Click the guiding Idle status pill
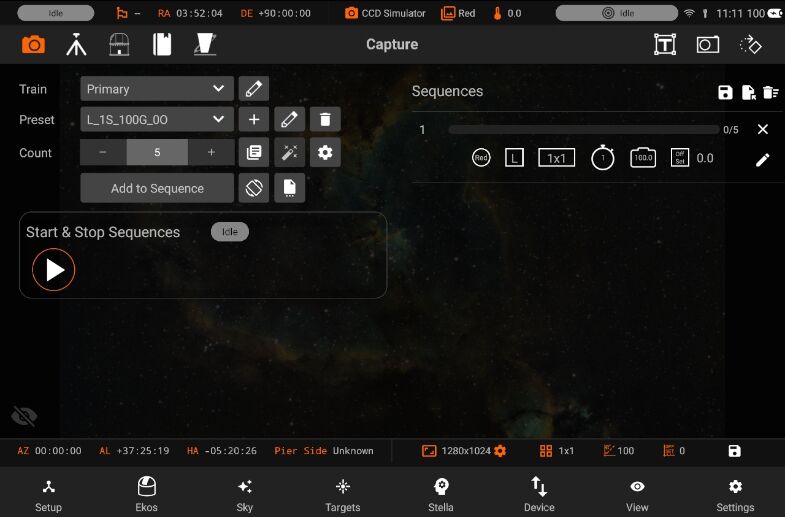This screenshot has height=517, width=785. [x=617, y=13]
